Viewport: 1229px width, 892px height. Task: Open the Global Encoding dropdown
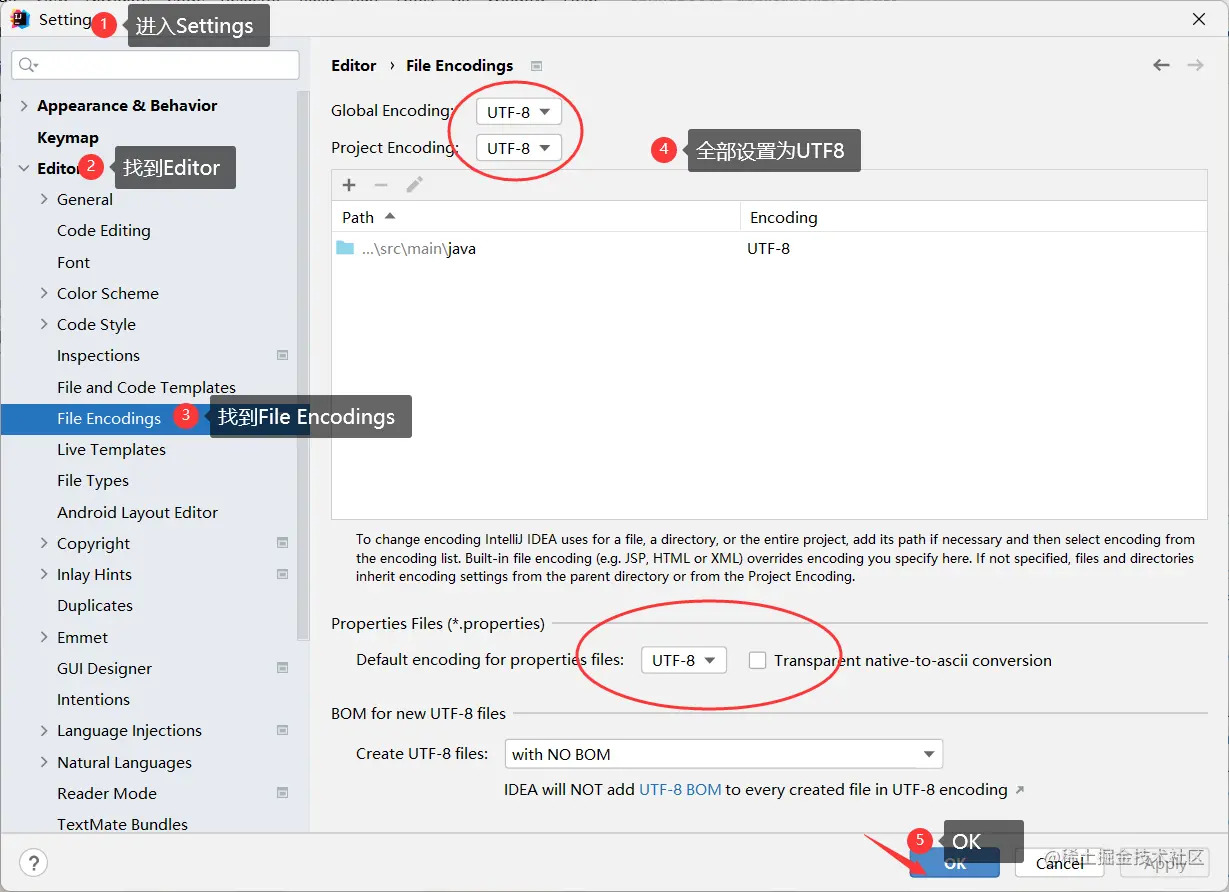click(518, 111)
